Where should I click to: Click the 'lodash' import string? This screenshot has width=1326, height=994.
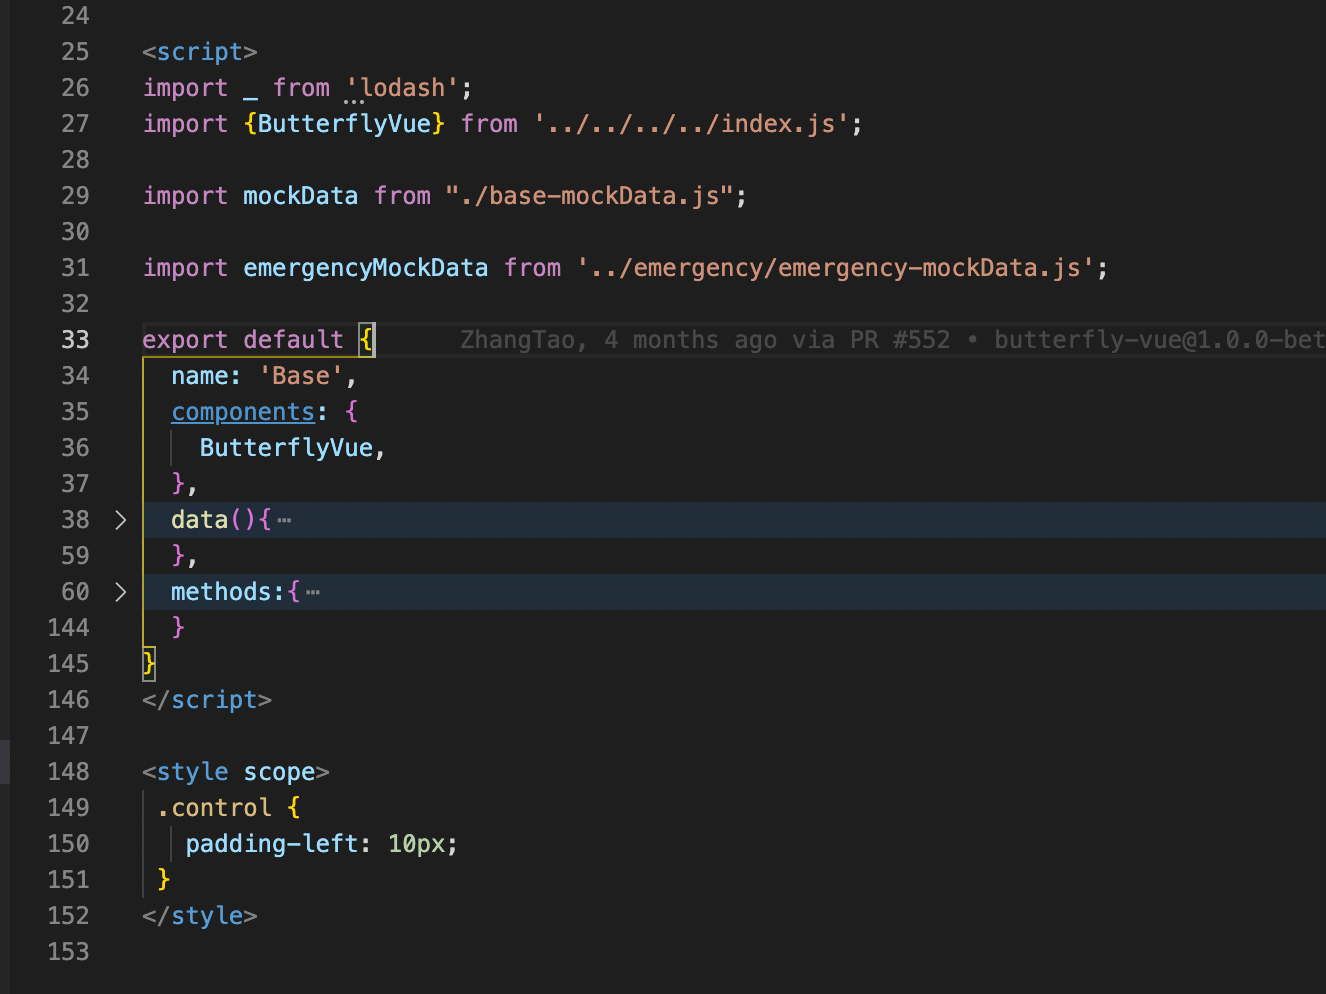tap(402, 88)
